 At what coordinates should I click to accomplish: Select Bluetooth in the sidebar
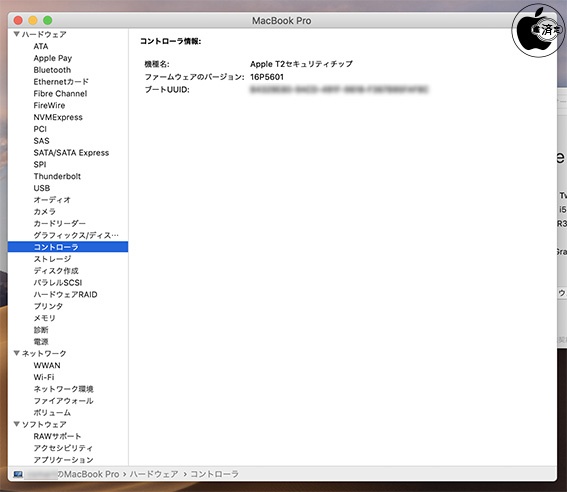click(52, 70)
